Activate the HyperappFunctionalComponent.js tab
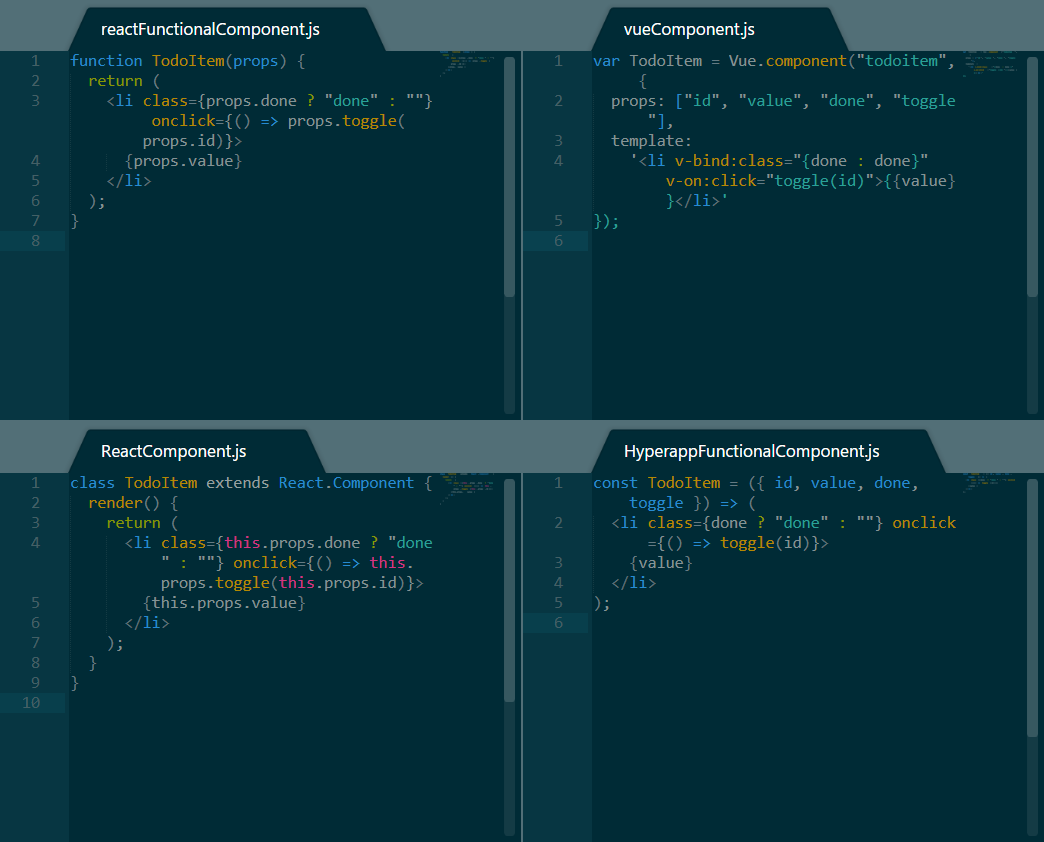Image resolution: width=1044 pixels, height=842 pixels. click(751, 451)
